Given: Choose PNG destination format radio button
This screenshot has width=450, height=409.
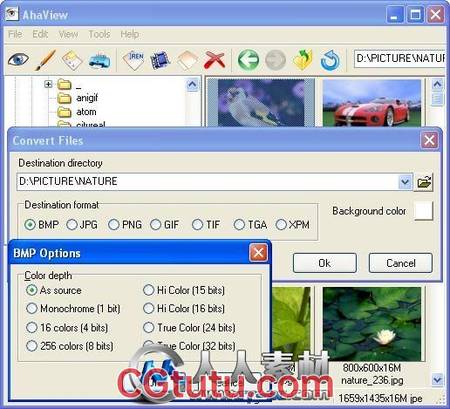Looking at the screenshot, I should 125,225.
